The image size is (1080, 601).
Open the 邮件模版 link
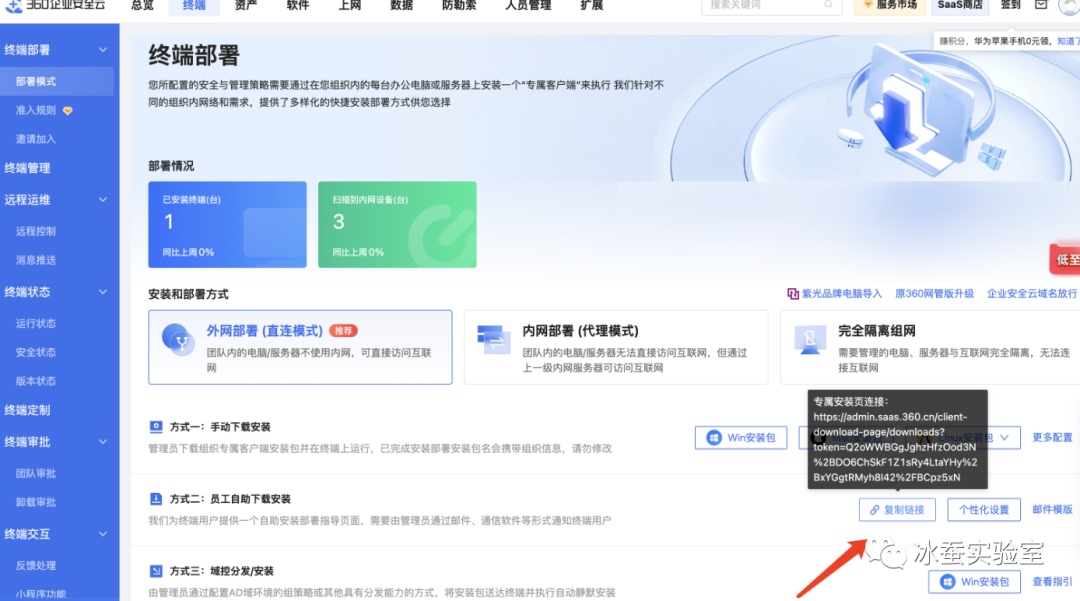pyautogui.click(x=1052, y=509)
